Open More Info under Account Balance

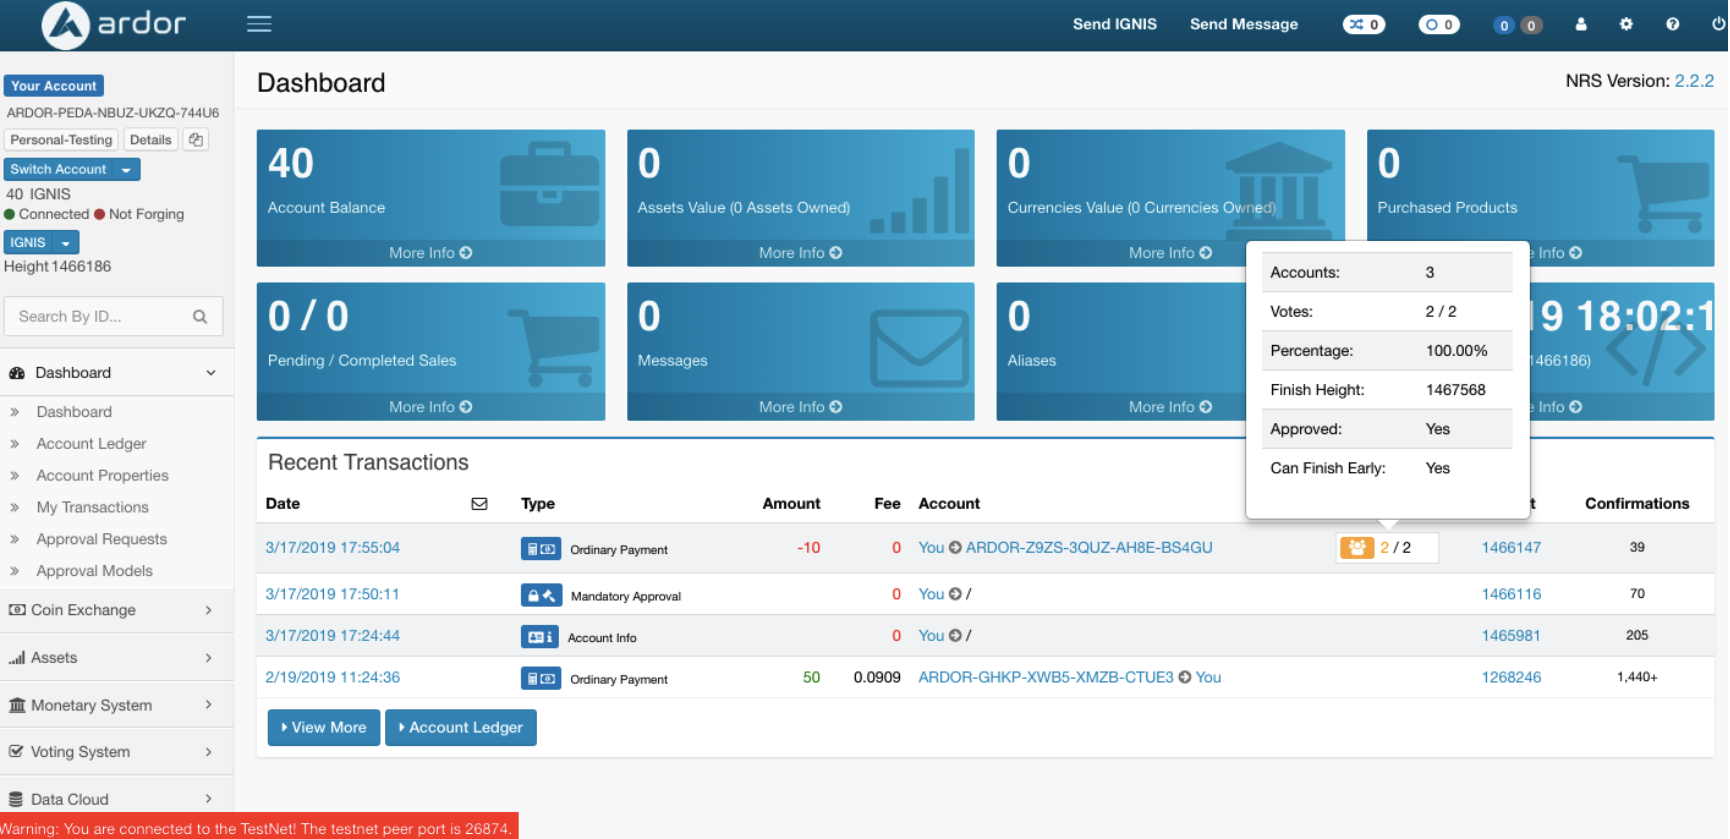tap(430, 253)
